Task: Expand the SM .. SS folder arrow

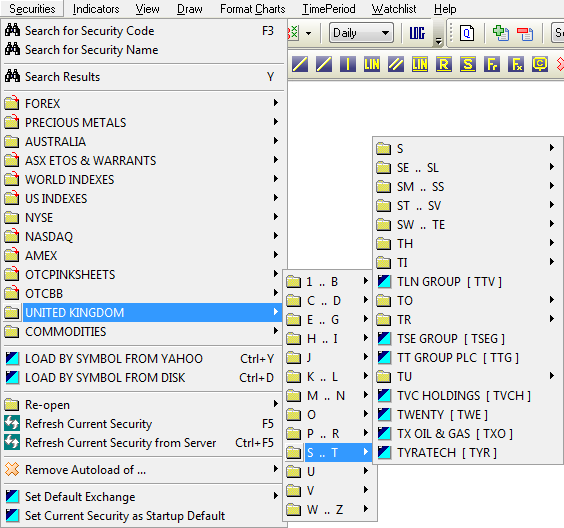Action: (552, 186)
